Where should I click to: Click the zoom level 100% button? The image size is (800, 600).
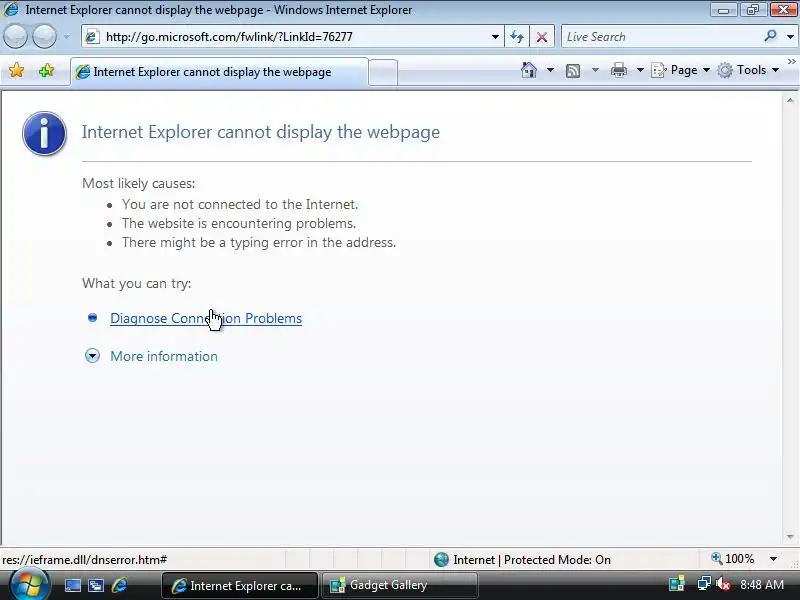tap(733, 559)
